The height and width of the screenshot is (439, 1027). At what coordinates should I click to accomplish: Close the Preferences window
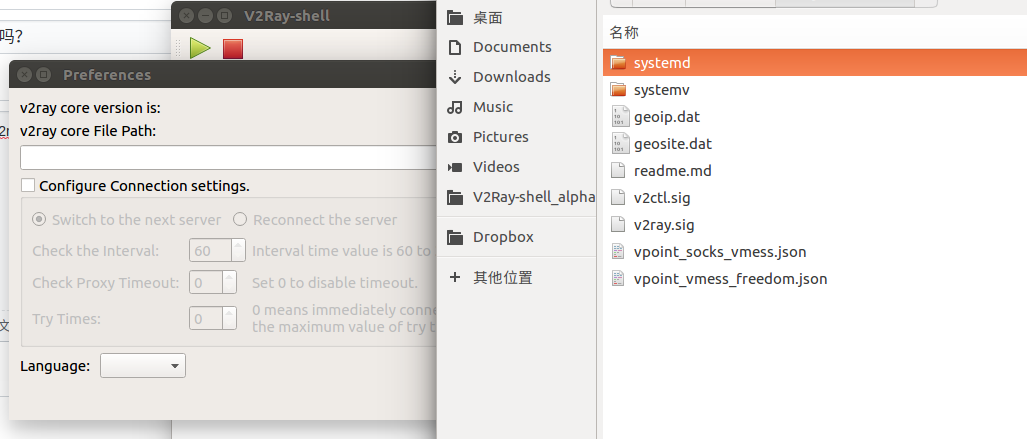pos(24,75)
